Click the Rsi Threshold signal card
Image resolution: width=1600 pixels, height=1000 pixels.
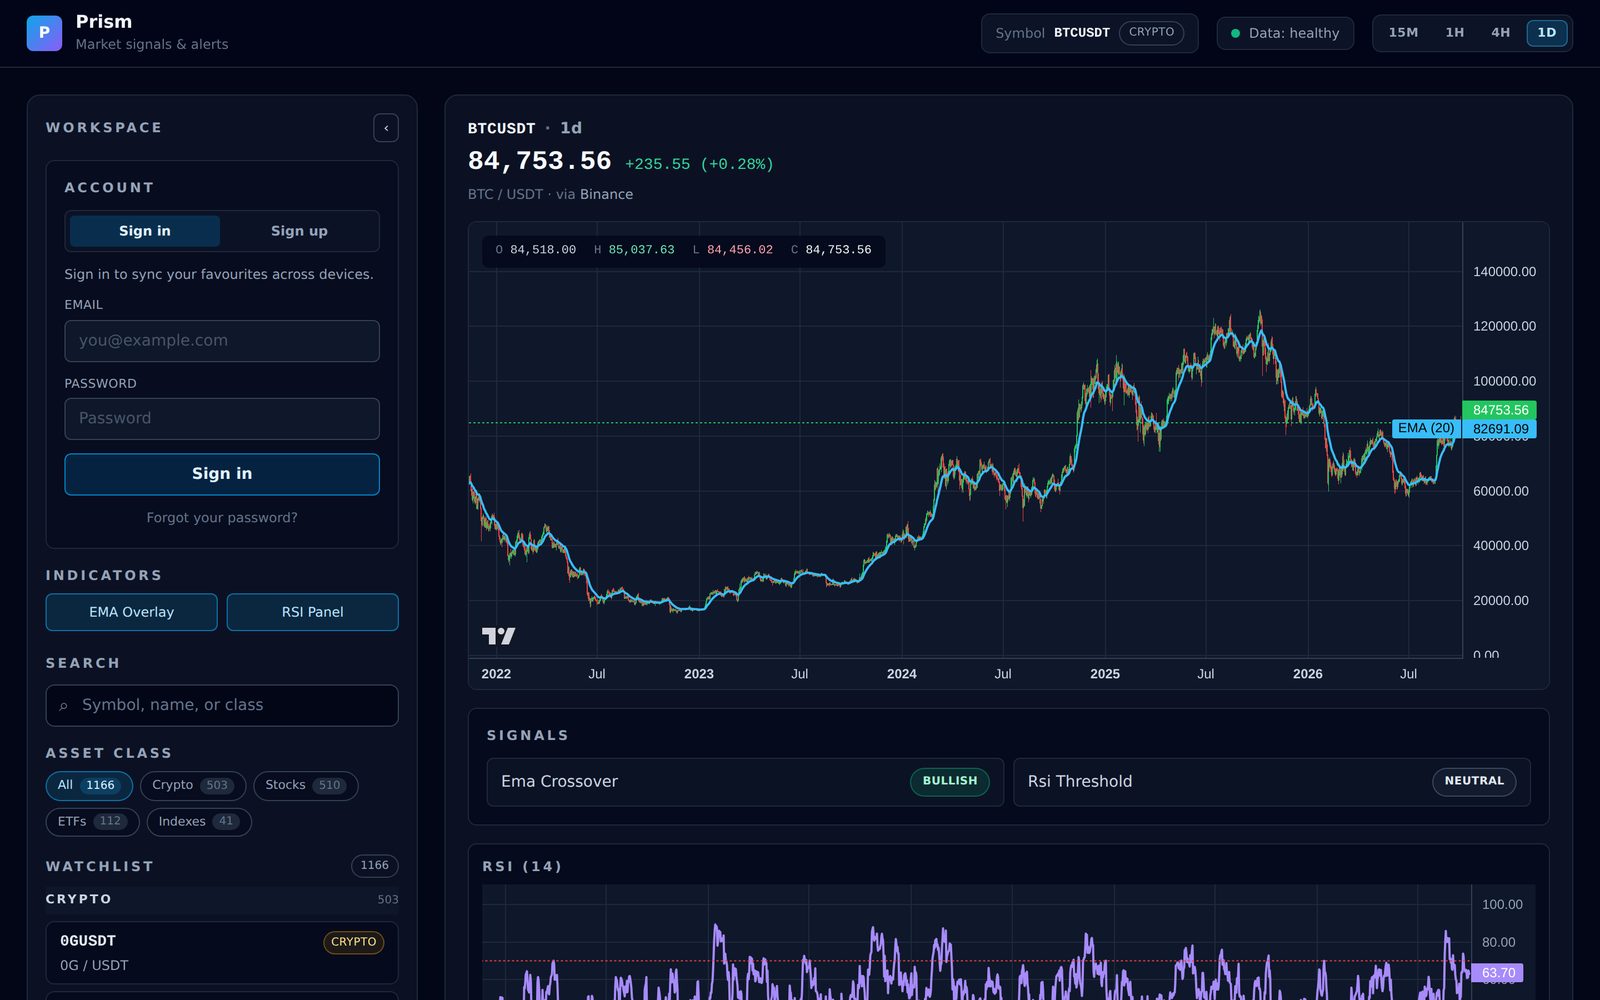tap(1271, 782)
